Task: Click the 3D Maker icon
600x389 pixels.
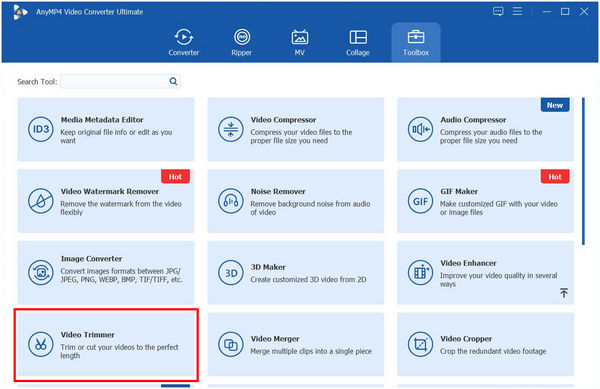Action: tap(231, 273)
